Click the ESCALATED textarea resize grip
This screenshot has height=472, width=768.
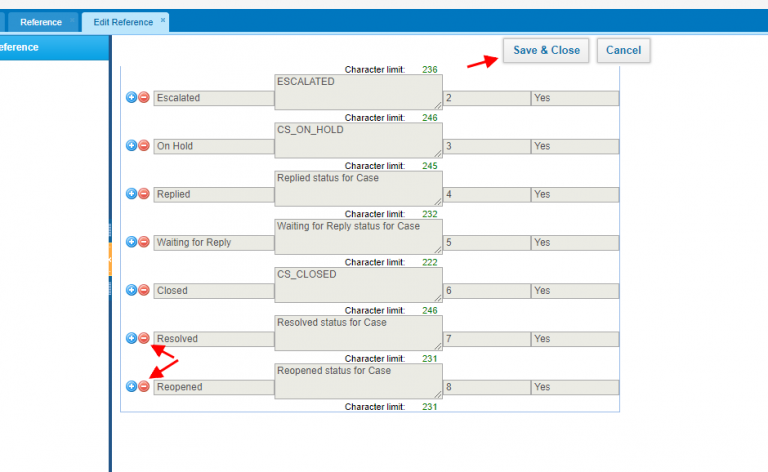coord(438,105)
